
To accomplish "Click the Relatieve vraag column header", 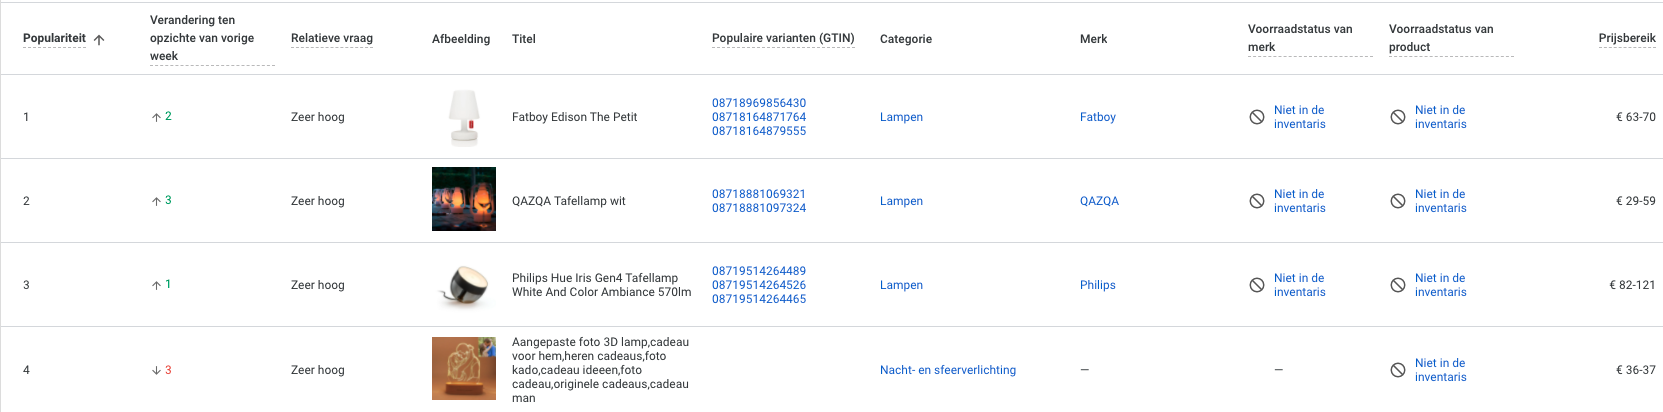I will click(x=332, y=39).
